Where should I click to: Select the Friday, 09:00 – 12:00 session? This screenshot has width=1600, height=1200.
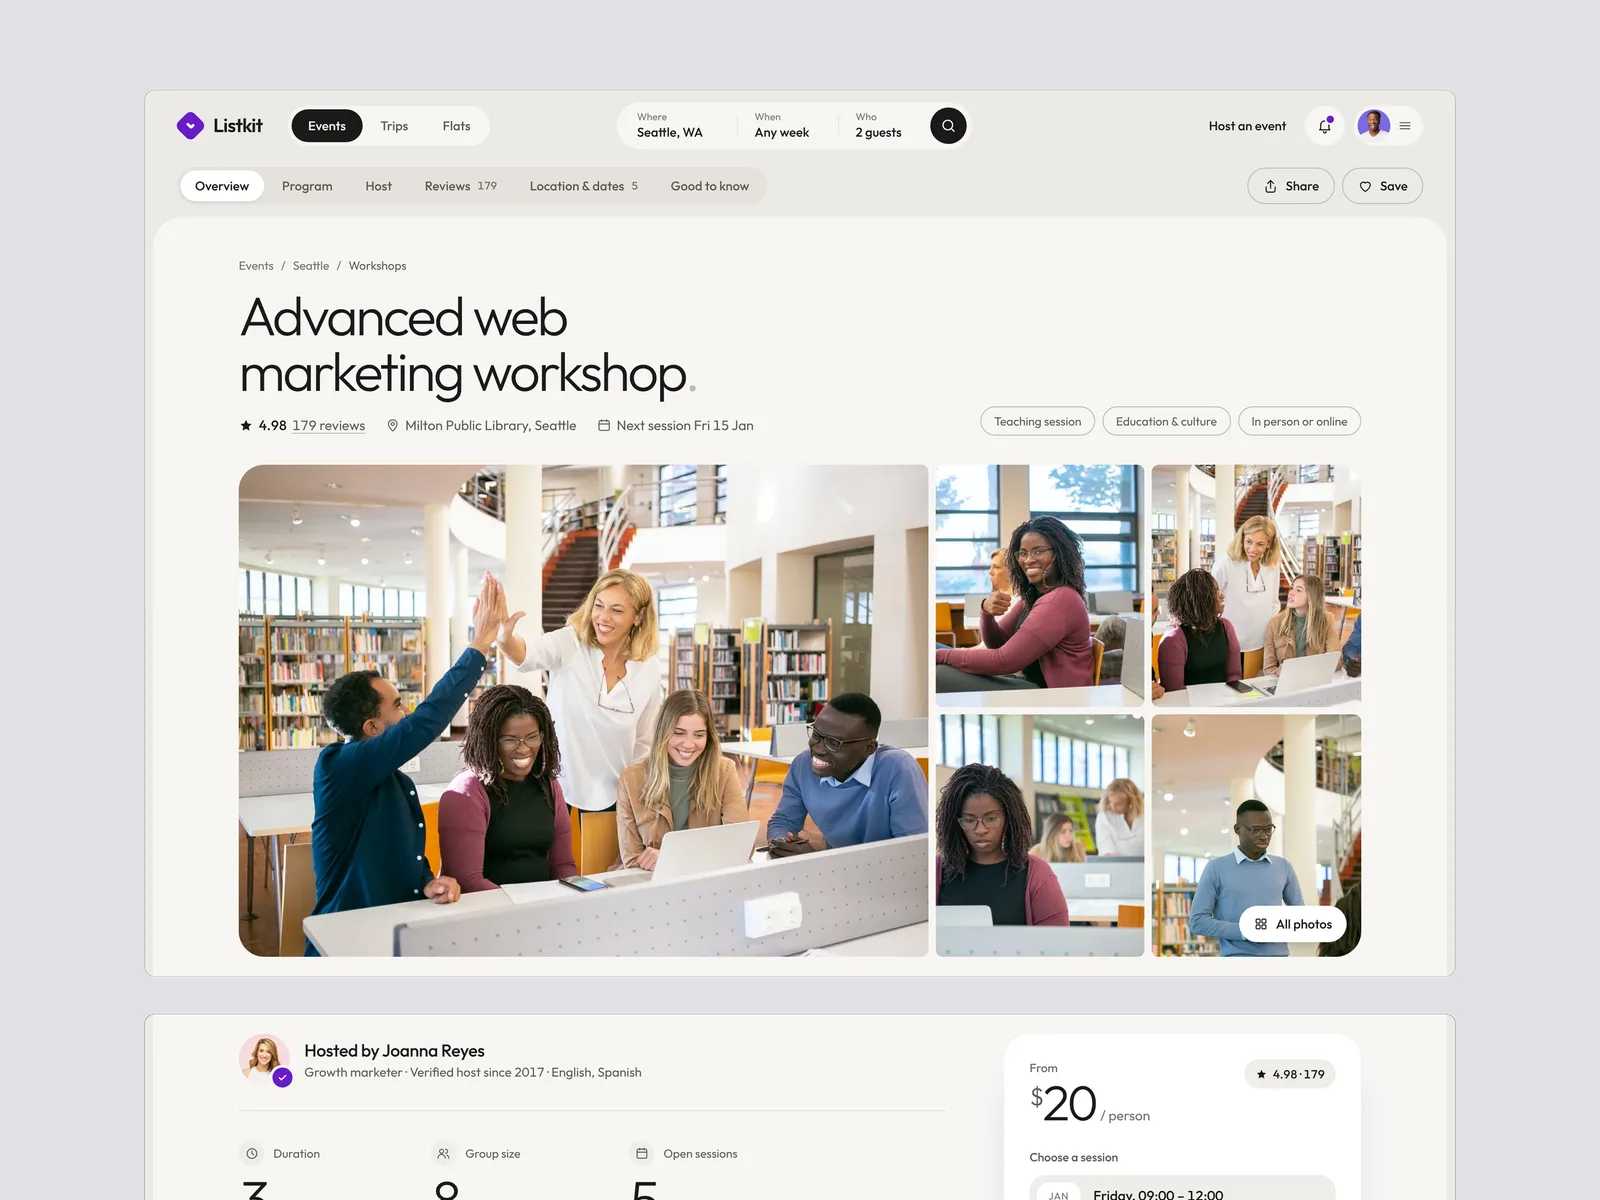pyautogui.click(x=1182, y=1190)
